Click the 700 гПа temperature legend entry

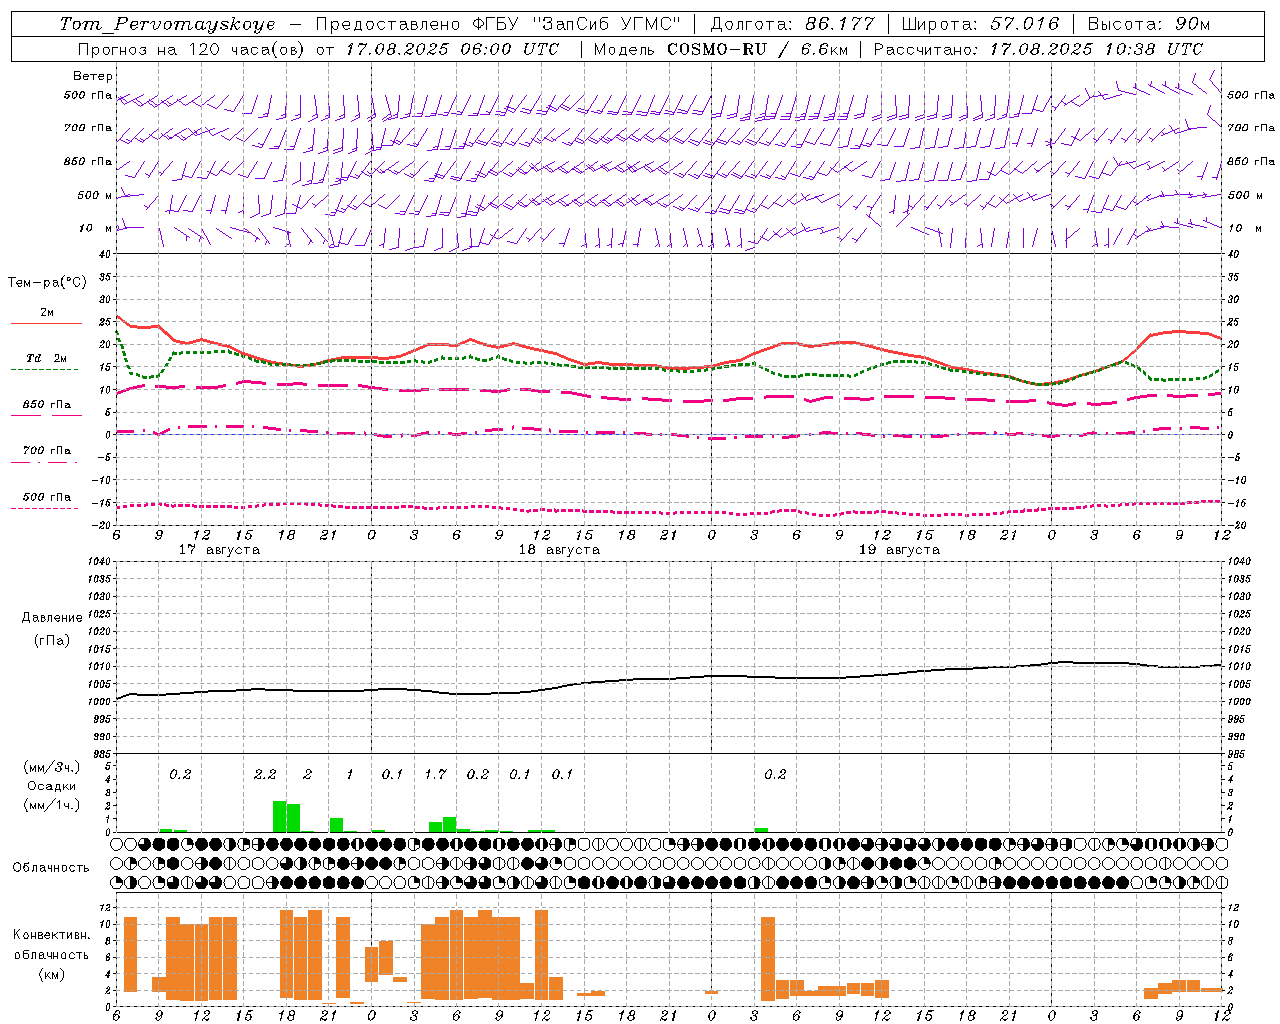click(x=47, y=450)
